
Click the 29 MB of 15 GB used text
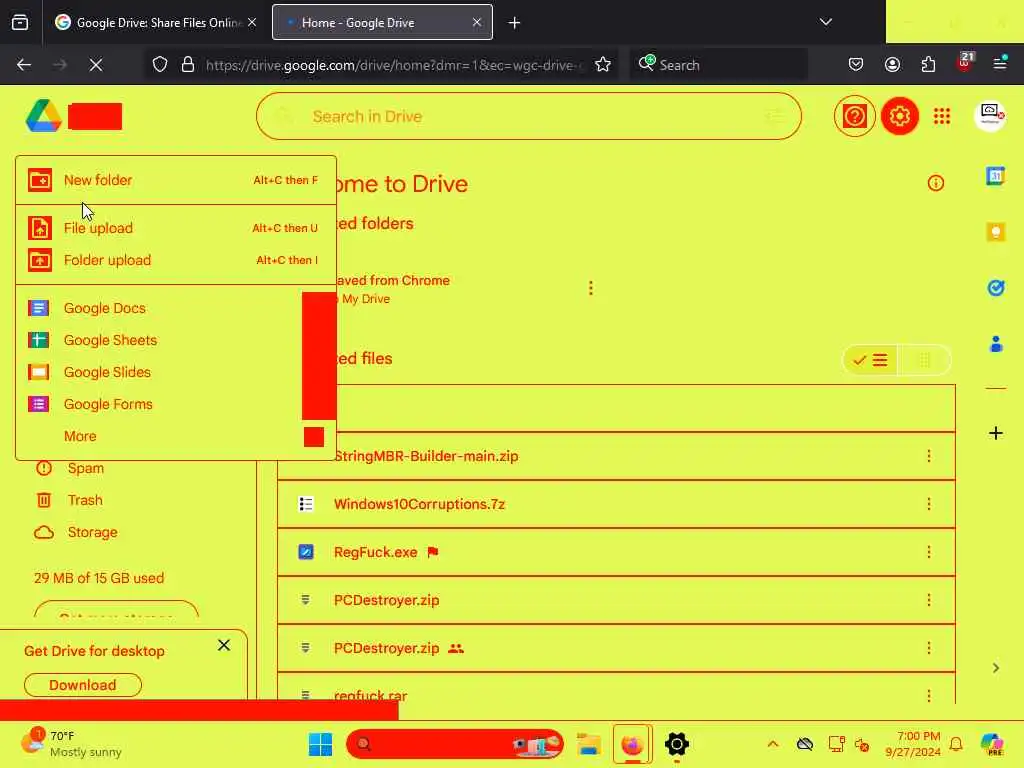pyautogui.click(x=99, y=578)
